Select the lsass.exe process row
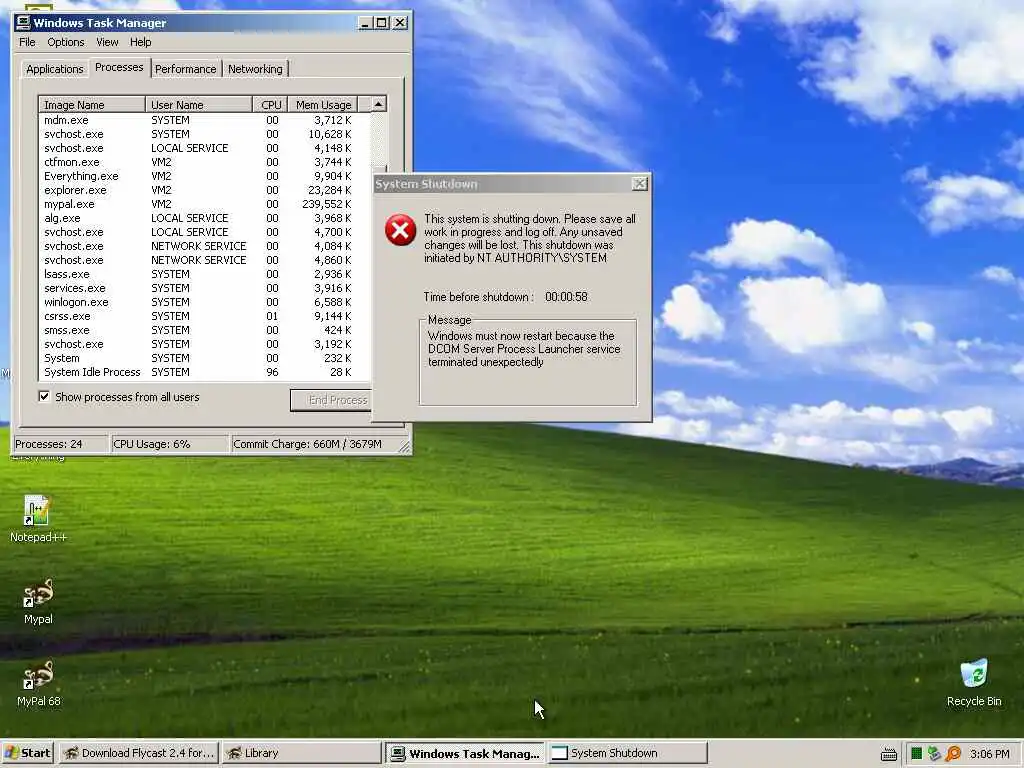The width and height of the screenshot is (1024, 768). pyautogui.click(x=204, y=274)
